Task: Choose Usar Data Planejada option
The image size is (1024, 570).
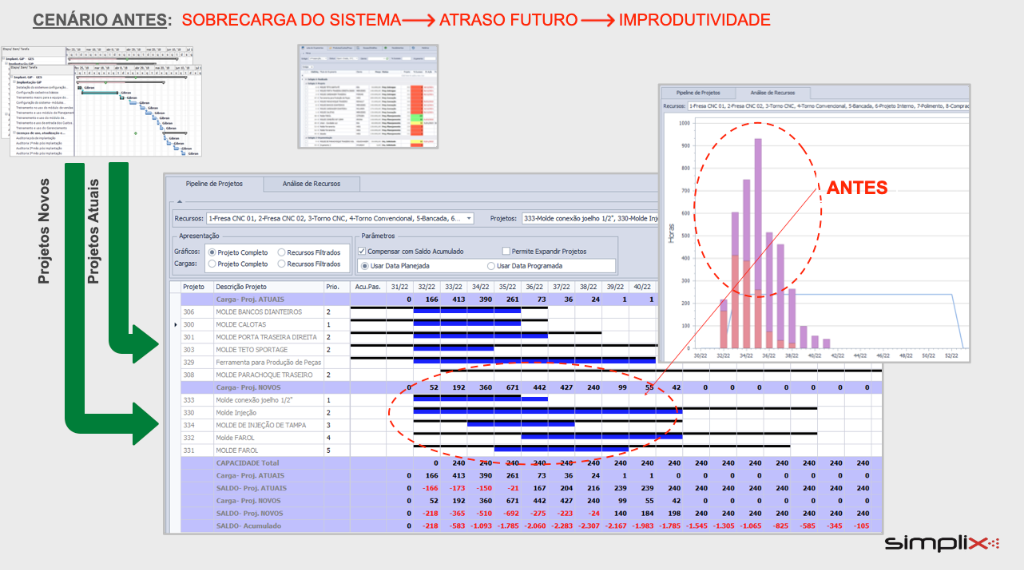Action: coord(364,266)
